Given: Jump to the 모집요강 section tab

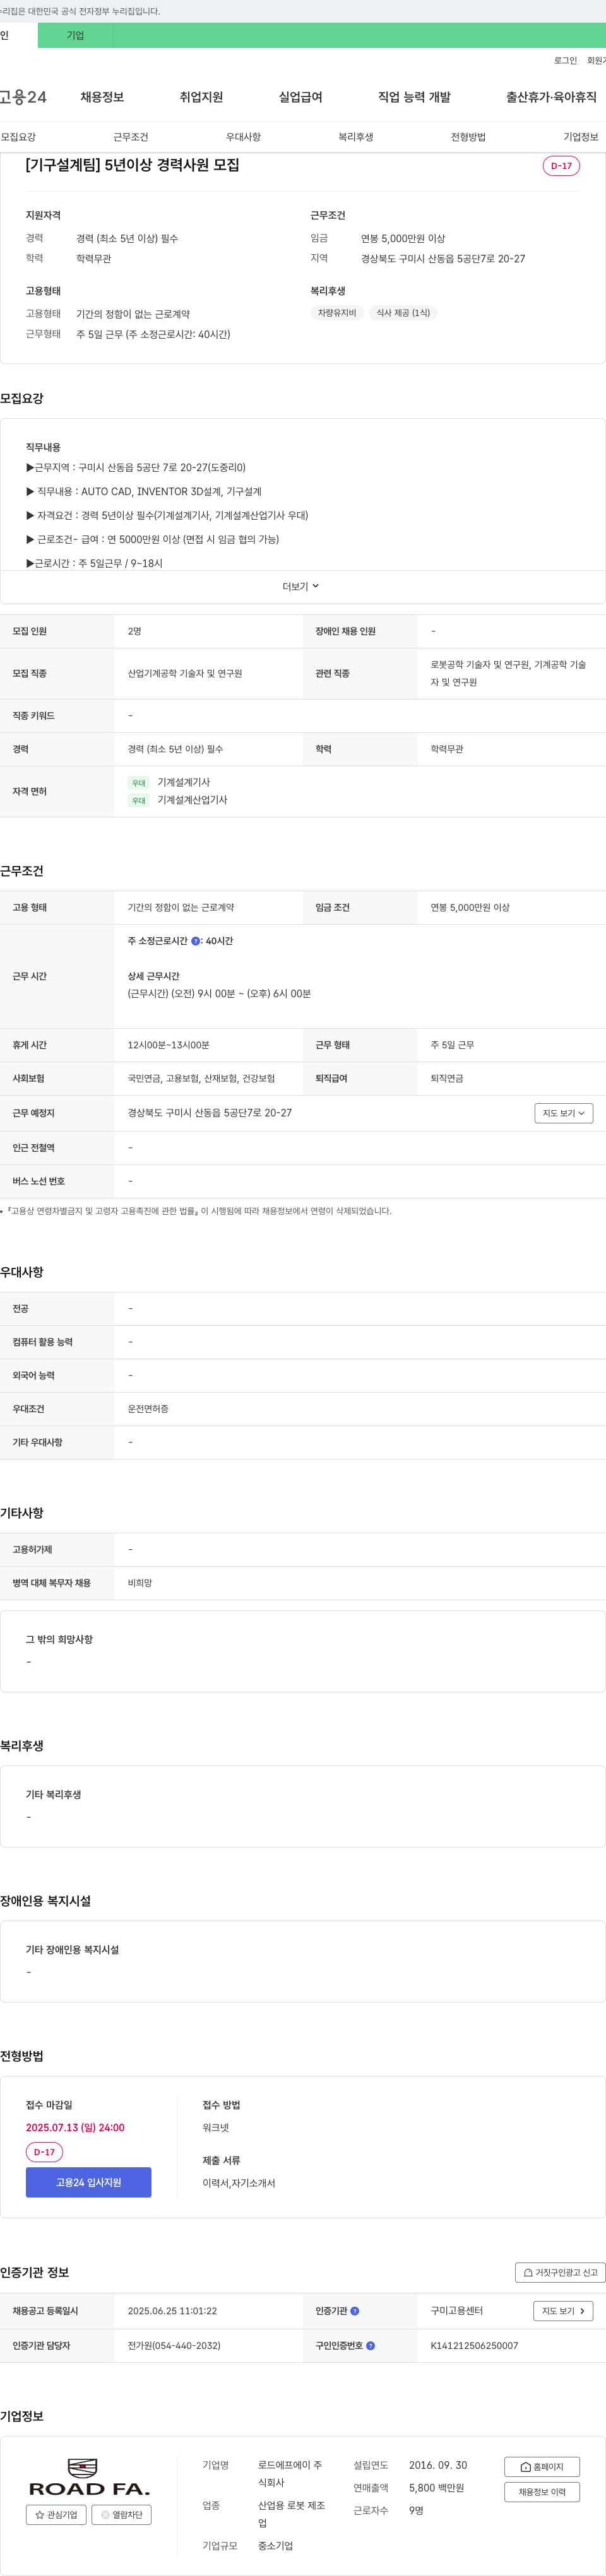Looking at the screenshot, I should click(18, 137).
